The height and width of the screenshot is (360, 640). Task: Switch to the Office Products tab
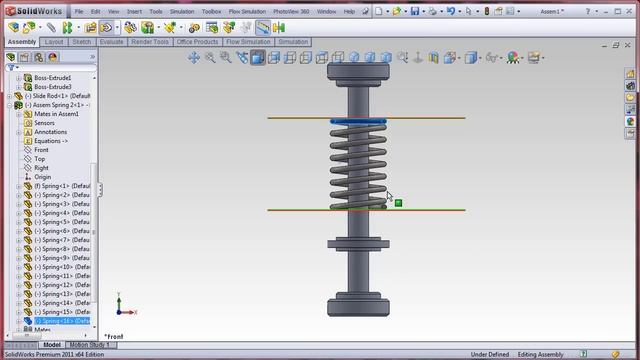(198, 42)
